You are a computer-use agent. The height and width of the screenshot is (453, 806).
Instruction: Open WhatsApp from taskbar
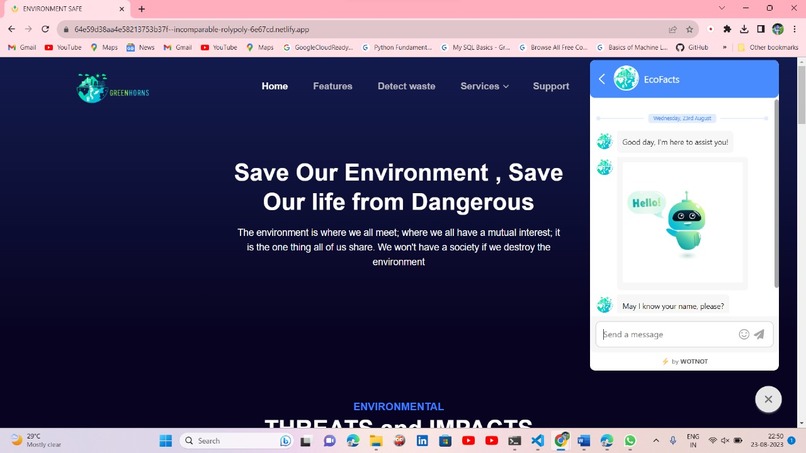coord(630,441)
